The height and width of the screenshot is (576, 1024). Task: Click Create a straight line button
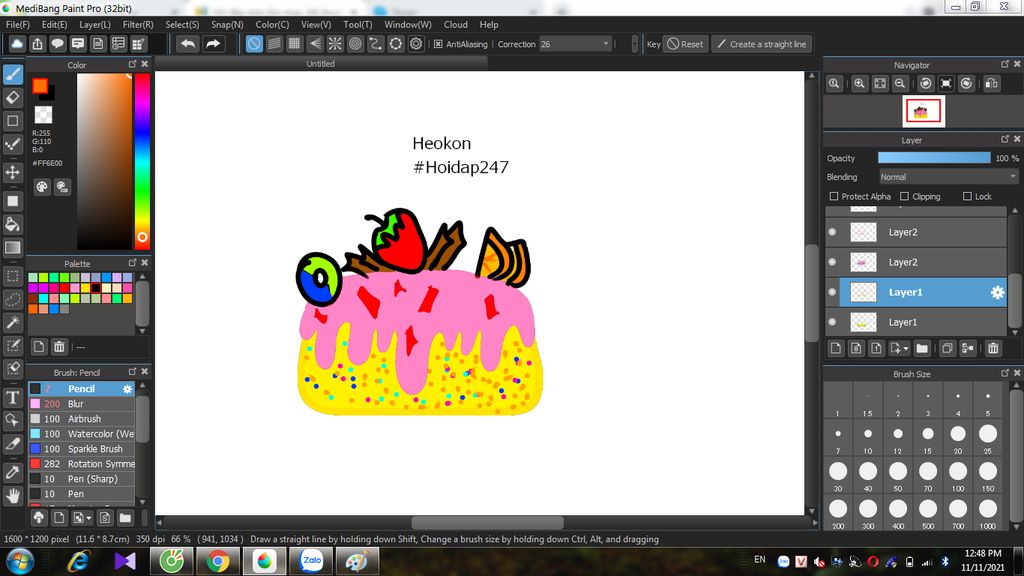[x=761, y=44]
